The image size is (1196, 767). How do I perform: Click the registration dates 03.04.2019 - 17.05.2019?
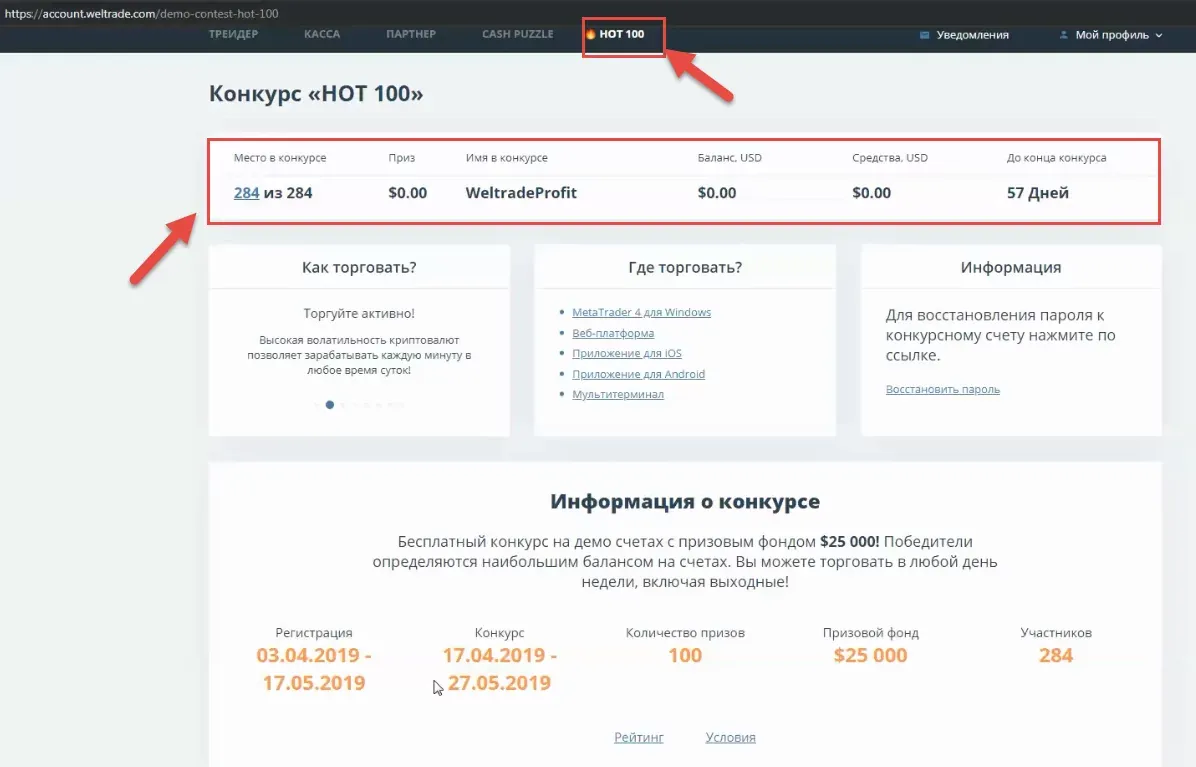pos(313,669)
